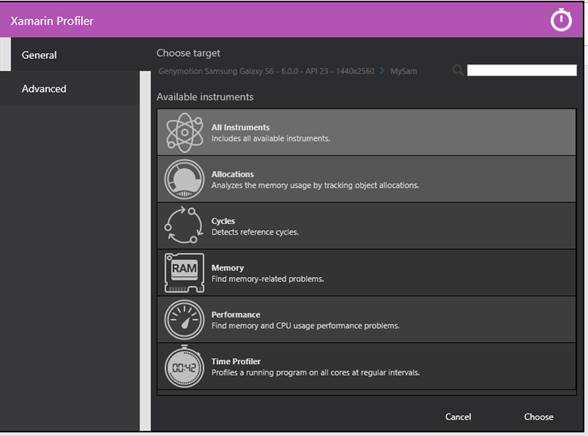Click the 'Available instruments' heading
Viewport: 588px width, 436px height.
tap(205, 97)
